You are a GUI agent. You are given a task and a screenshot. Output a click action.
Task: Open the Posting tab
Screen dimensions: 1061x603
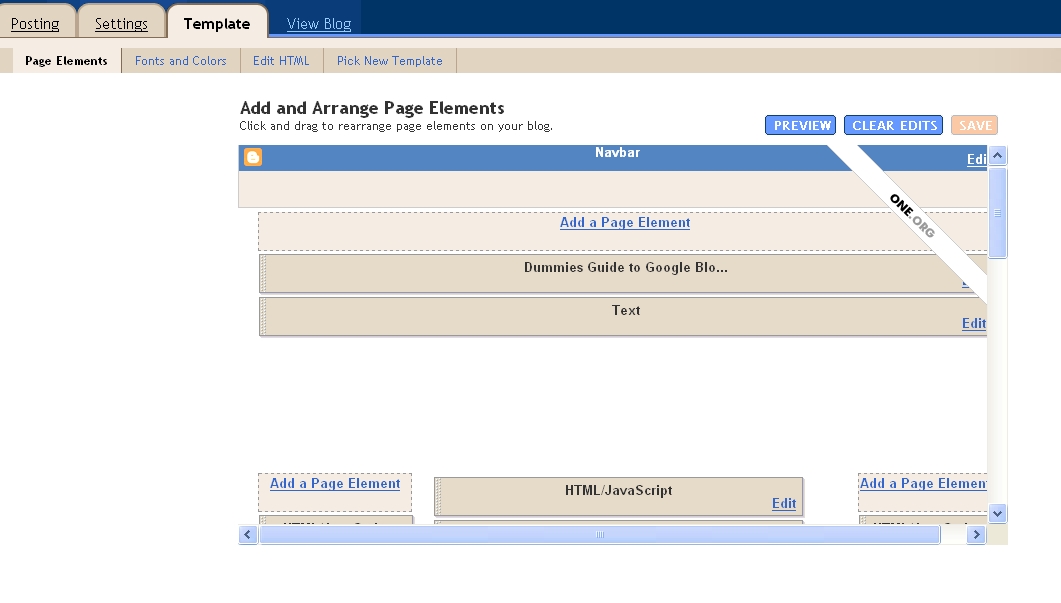pos(35,24)
